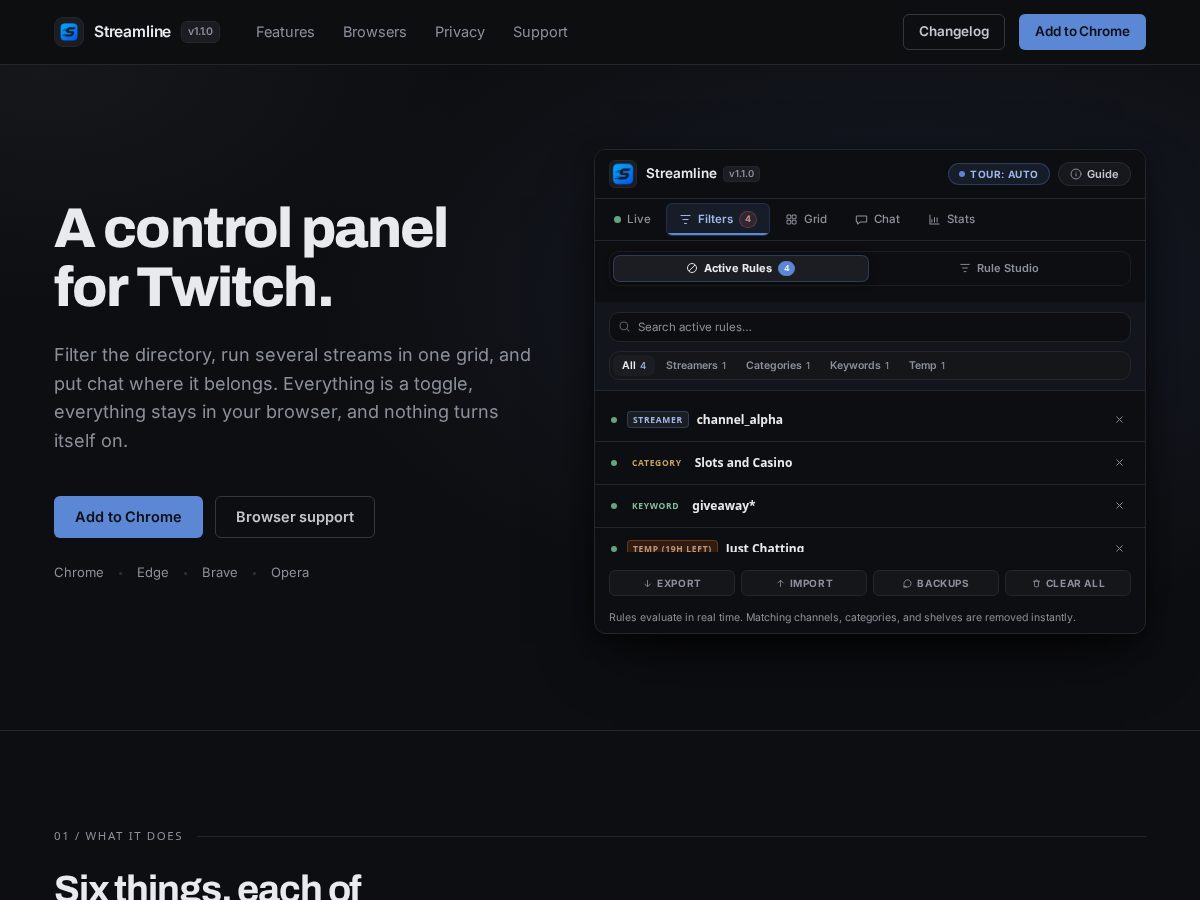Toggle the giveaway* rule status dot
Image resolution: width=1200 pixels, height=900 pixels.
click(614, 506)
